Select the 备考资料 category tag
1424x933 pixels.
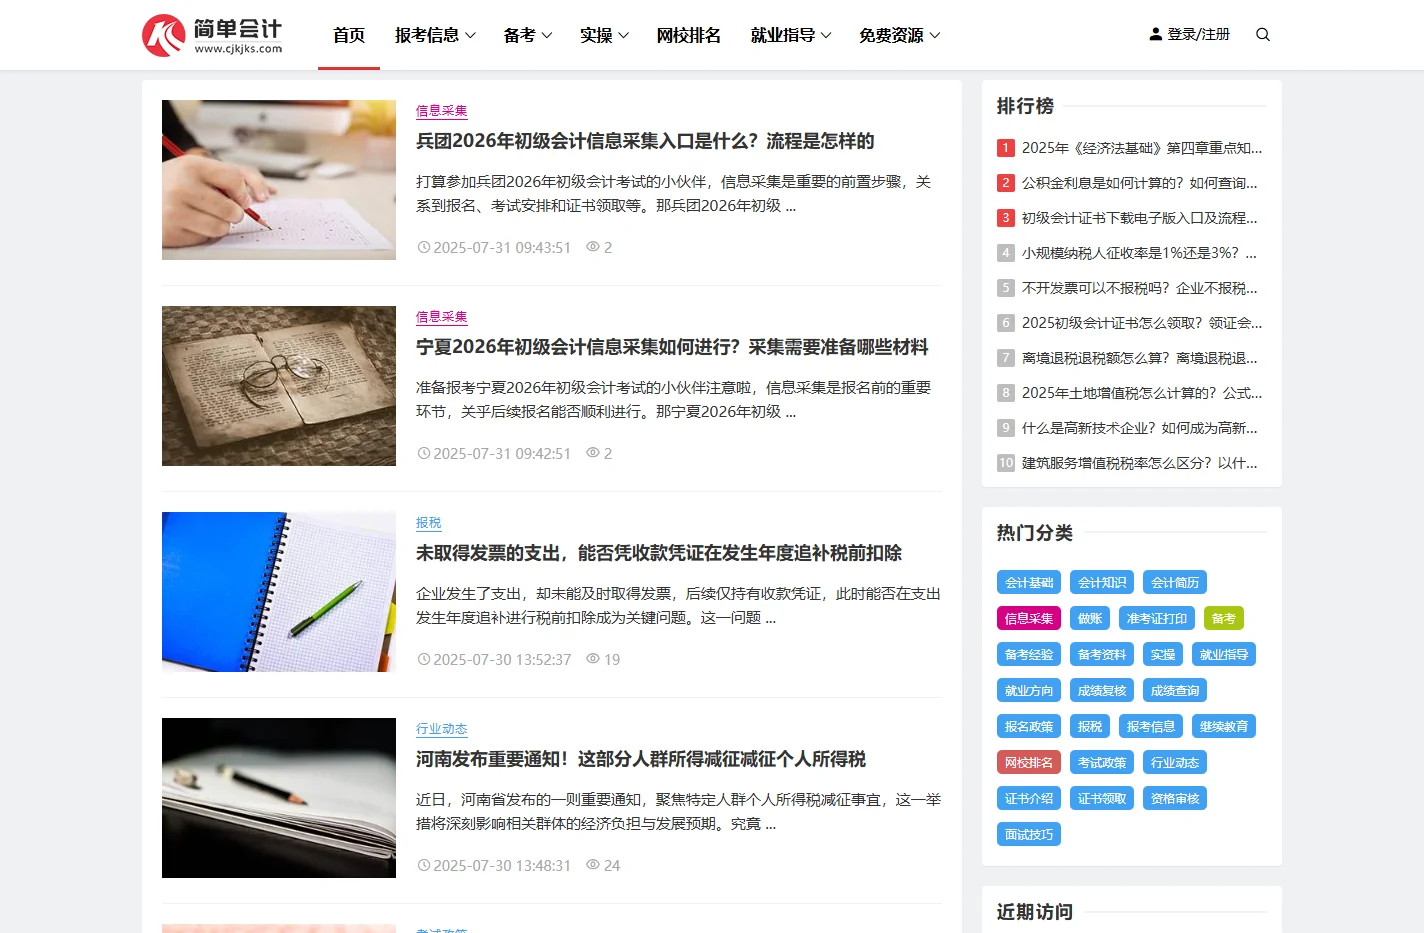[1102, 654]
